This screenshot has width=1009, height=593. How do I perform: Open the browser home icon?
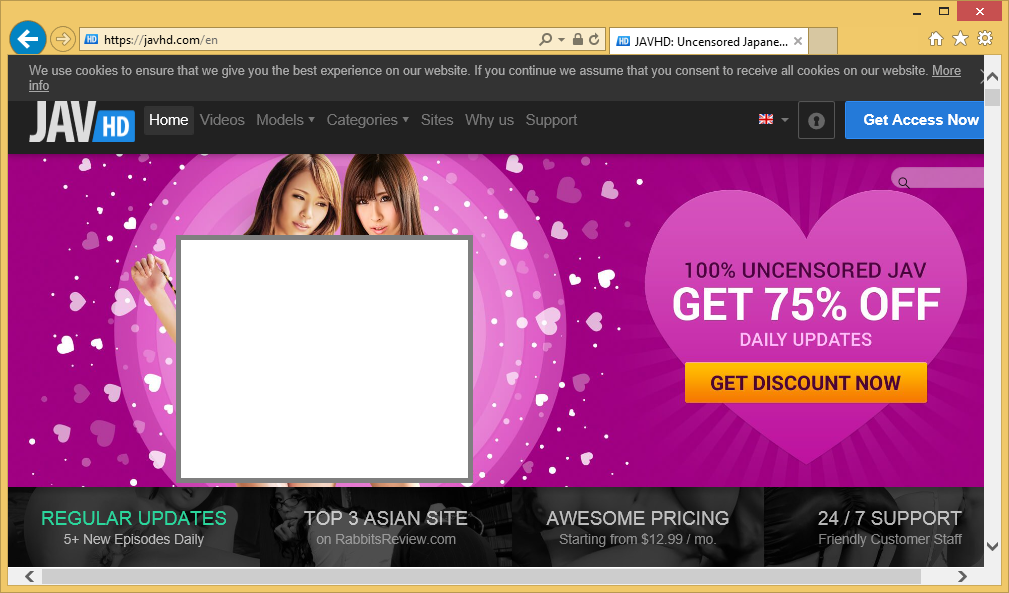[936, 39]
